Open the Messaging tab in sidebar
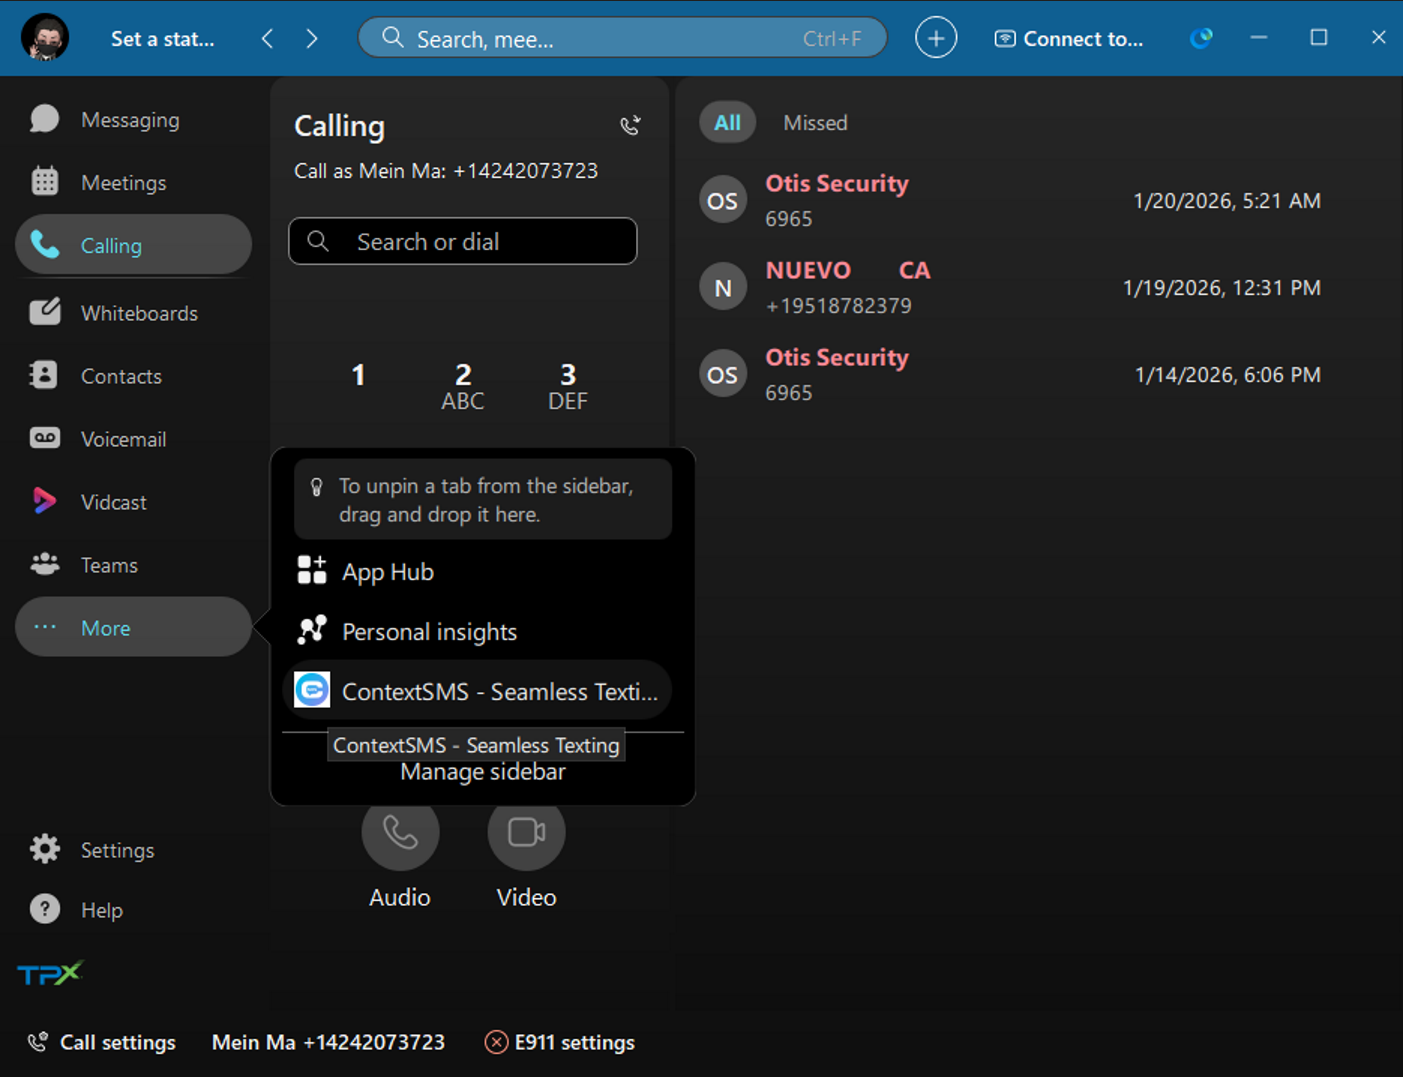Viewport: 1403px width, 1077px height. 133,120
